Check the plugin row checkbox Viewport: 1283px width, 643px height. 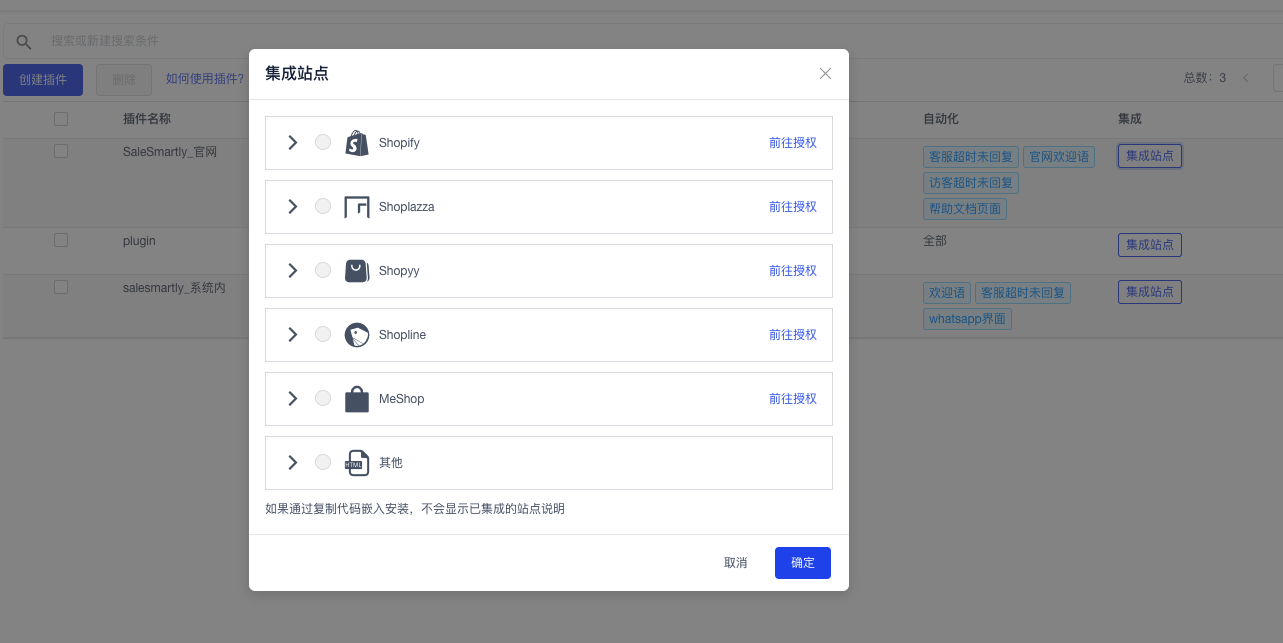61,240
